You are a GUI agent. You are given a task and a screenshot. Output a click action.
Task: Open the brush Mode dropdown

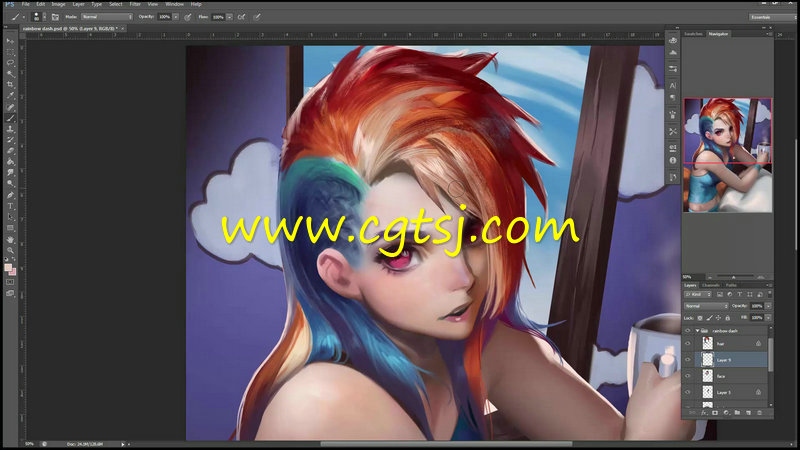(x=107, y=17)
